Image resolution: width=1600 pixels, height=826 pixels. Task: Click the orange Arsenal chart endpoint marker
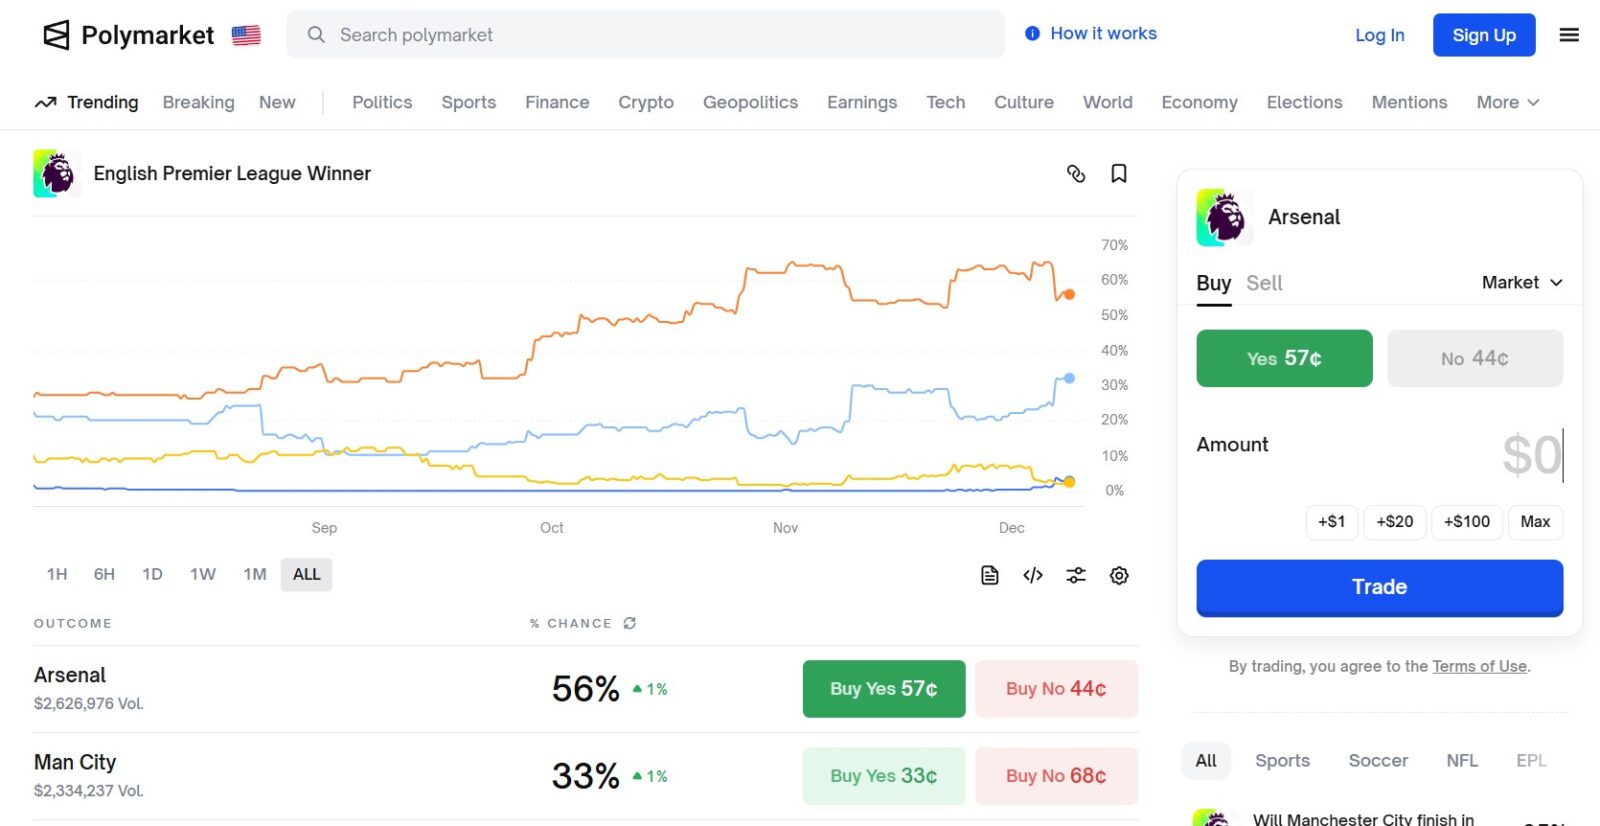[1069, 294]
